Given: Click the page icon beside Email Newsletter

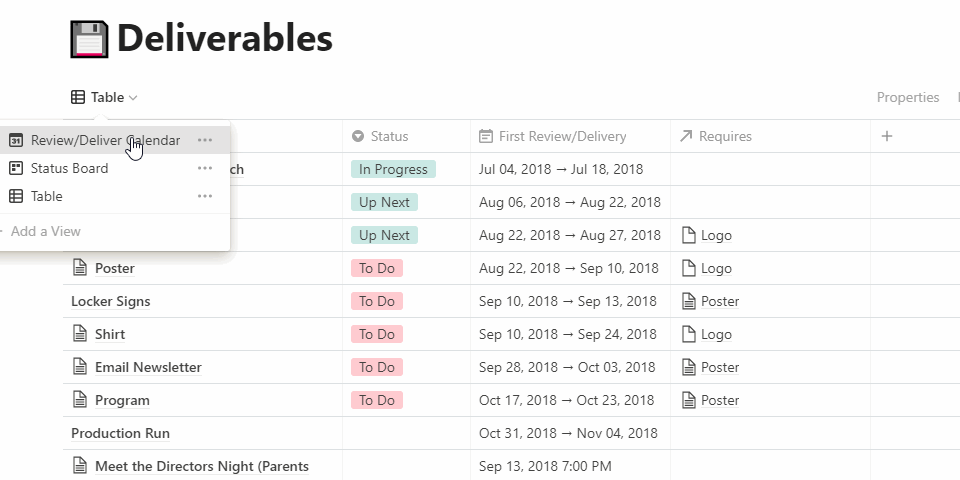Looking at the screenshot, I should point(80,367).
